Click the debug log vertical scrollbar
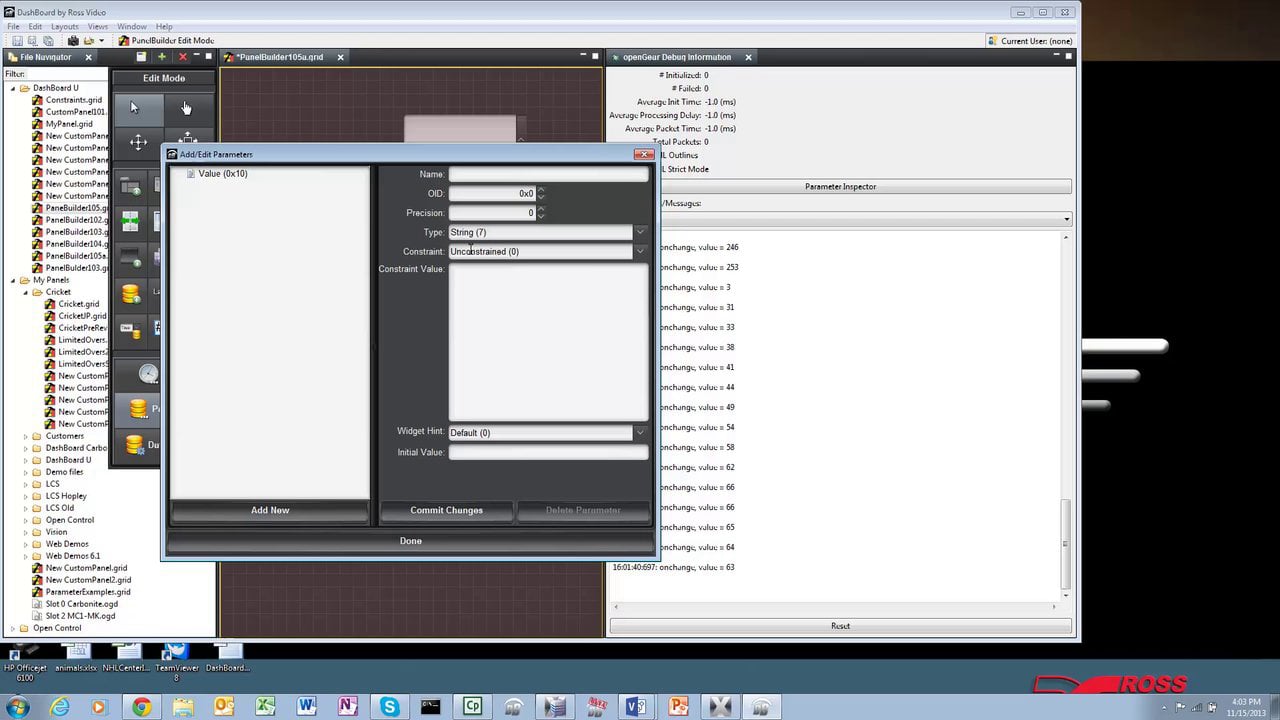 [x=1065, y=543]
